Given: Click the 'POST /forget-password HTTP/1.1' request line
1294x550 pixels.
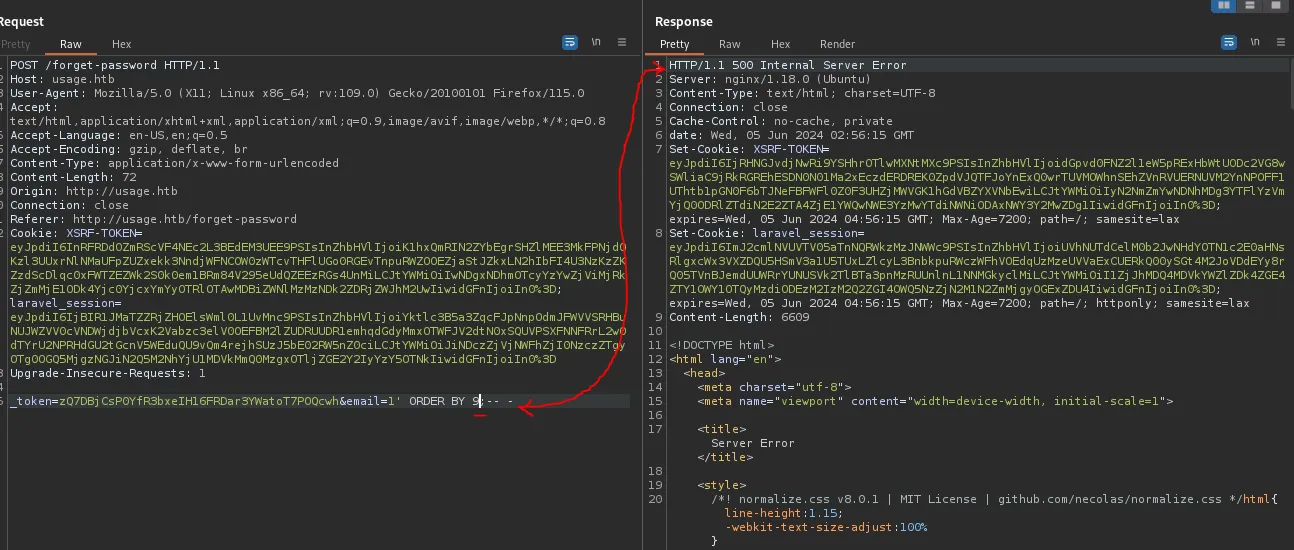Looking at the screenshot, I should click(x=115, y=65).
